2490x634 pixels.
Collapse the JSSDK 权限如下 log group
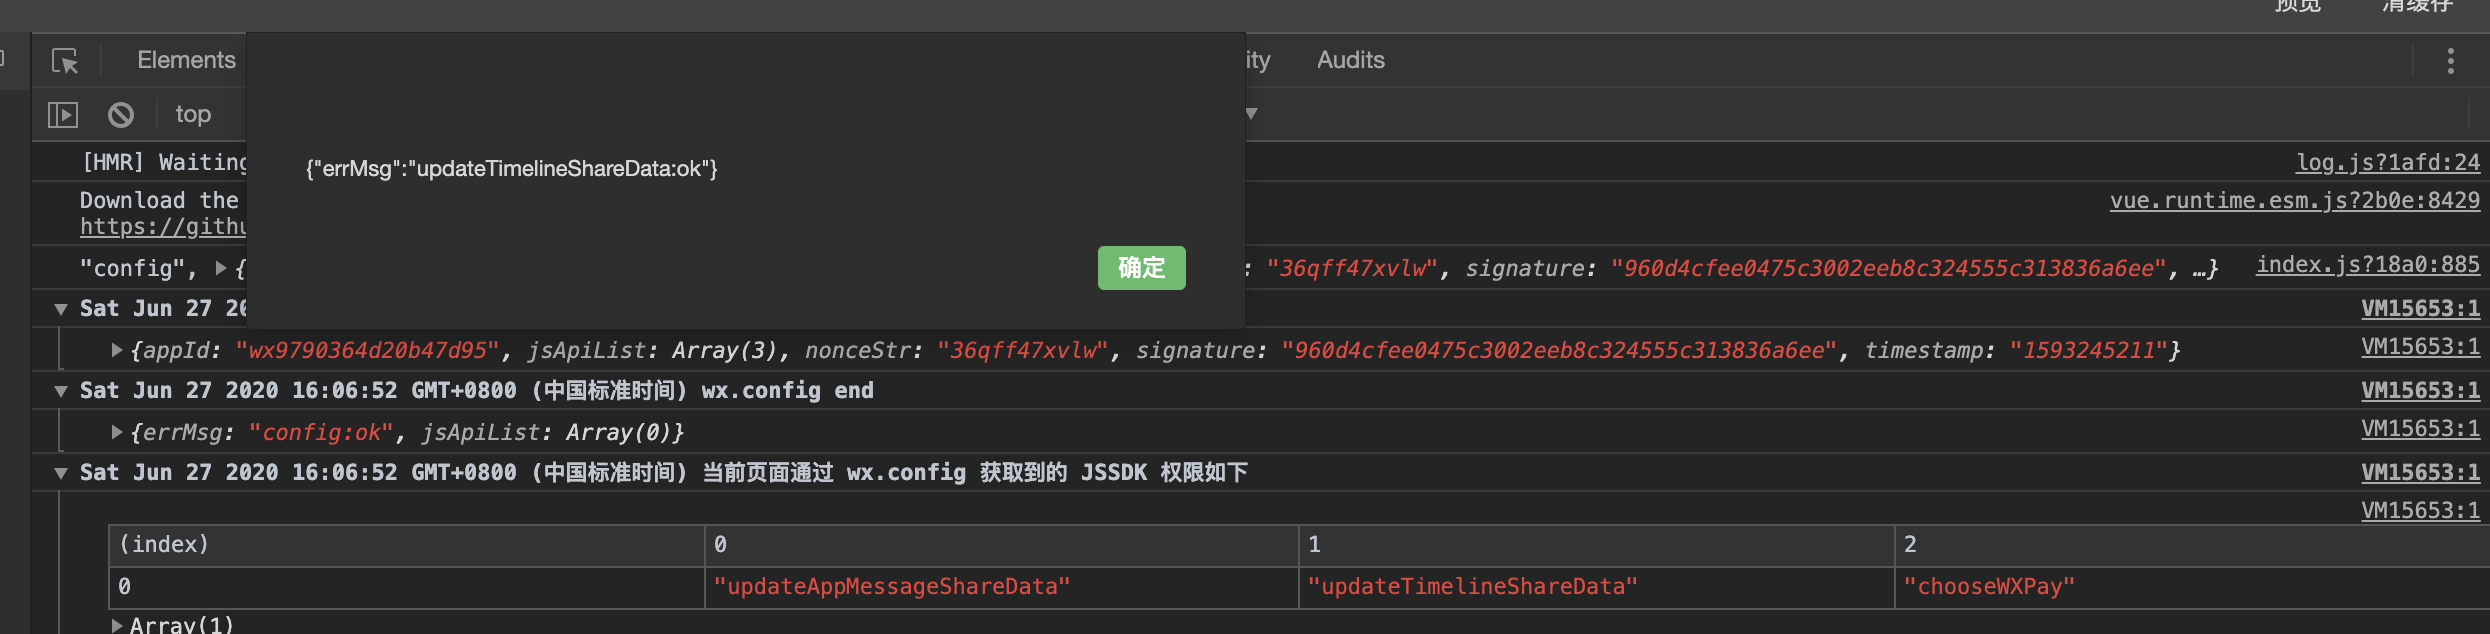(x=62, y=473)
